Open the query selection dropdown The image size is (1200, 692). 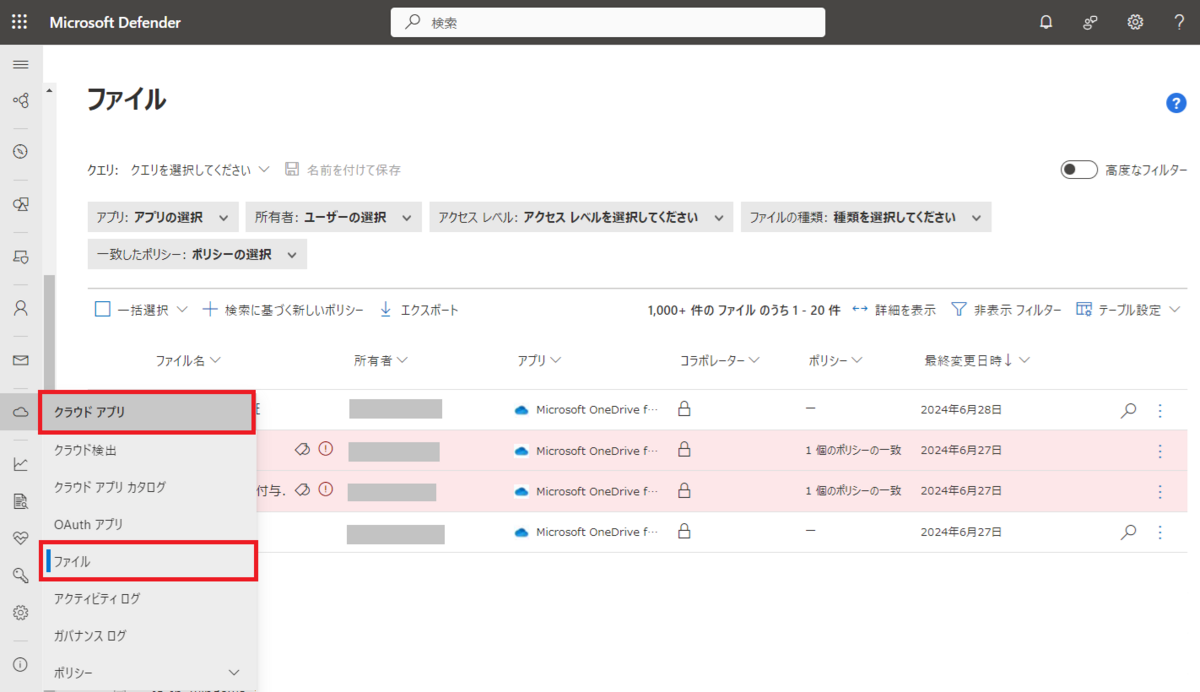200,170
